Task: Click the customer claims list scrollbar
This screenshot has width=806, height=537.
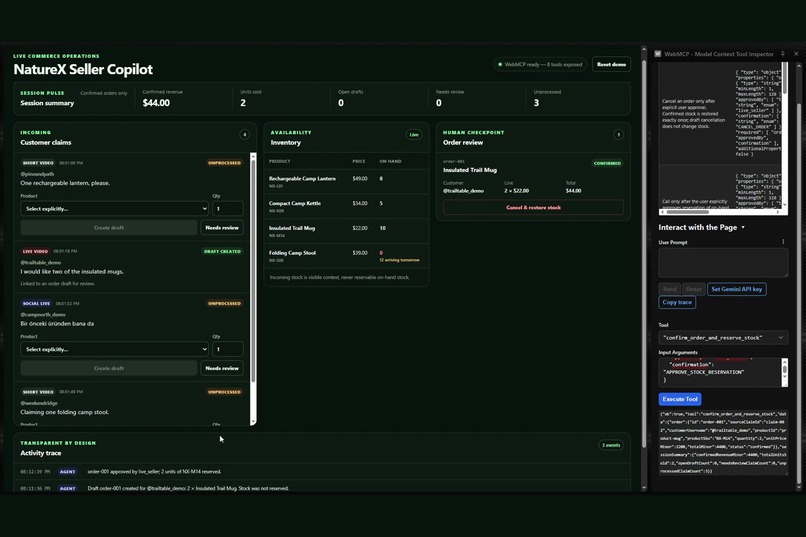Action: (x=253, y=272)
